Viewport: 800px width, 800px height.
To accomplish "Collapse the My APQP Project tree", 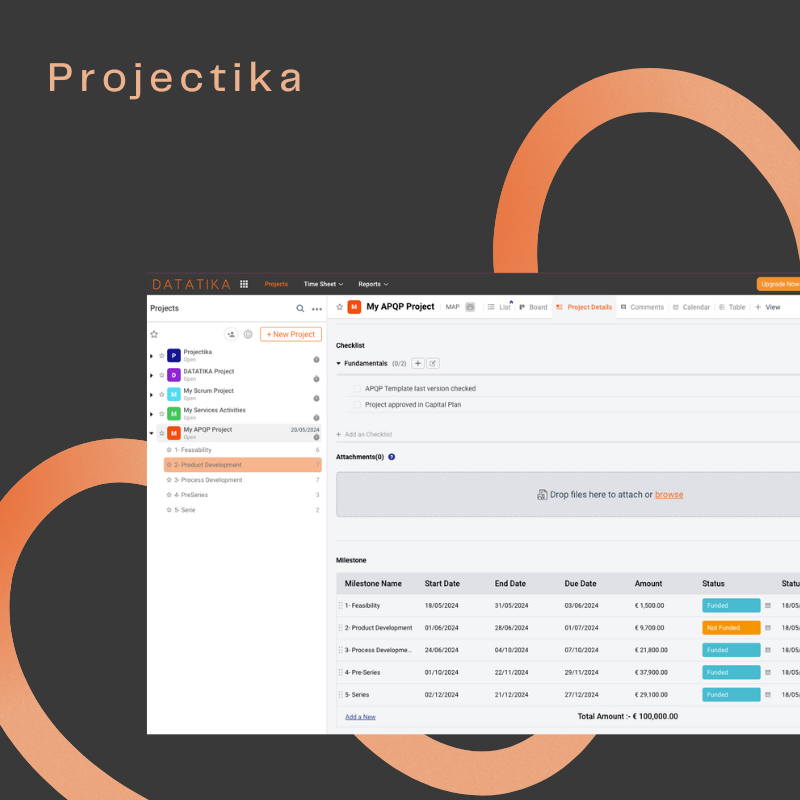I will (x=152, y=434).
